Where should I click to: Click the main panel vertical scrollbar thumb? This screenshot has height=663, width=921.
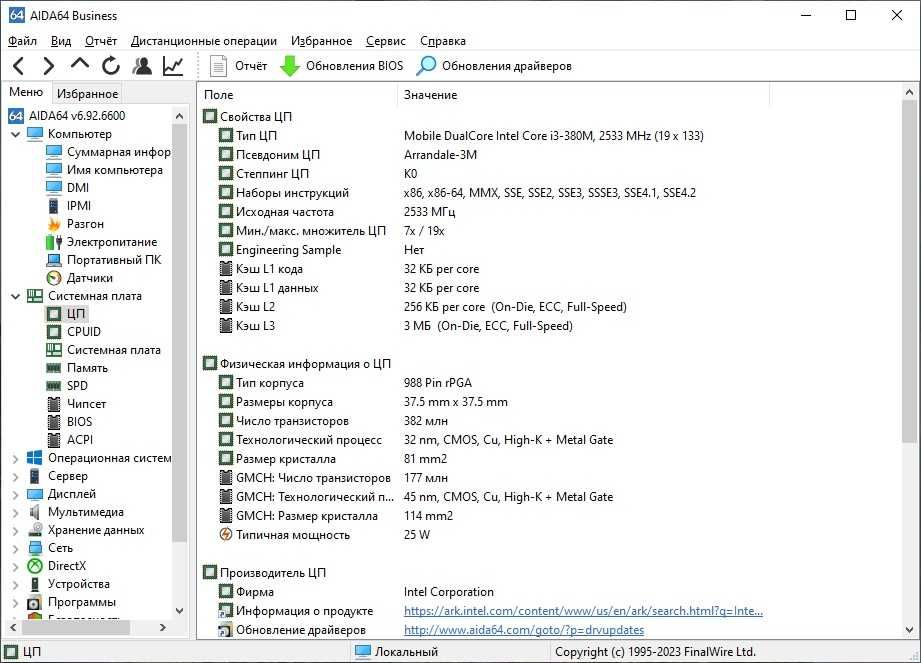click(909, 271)
